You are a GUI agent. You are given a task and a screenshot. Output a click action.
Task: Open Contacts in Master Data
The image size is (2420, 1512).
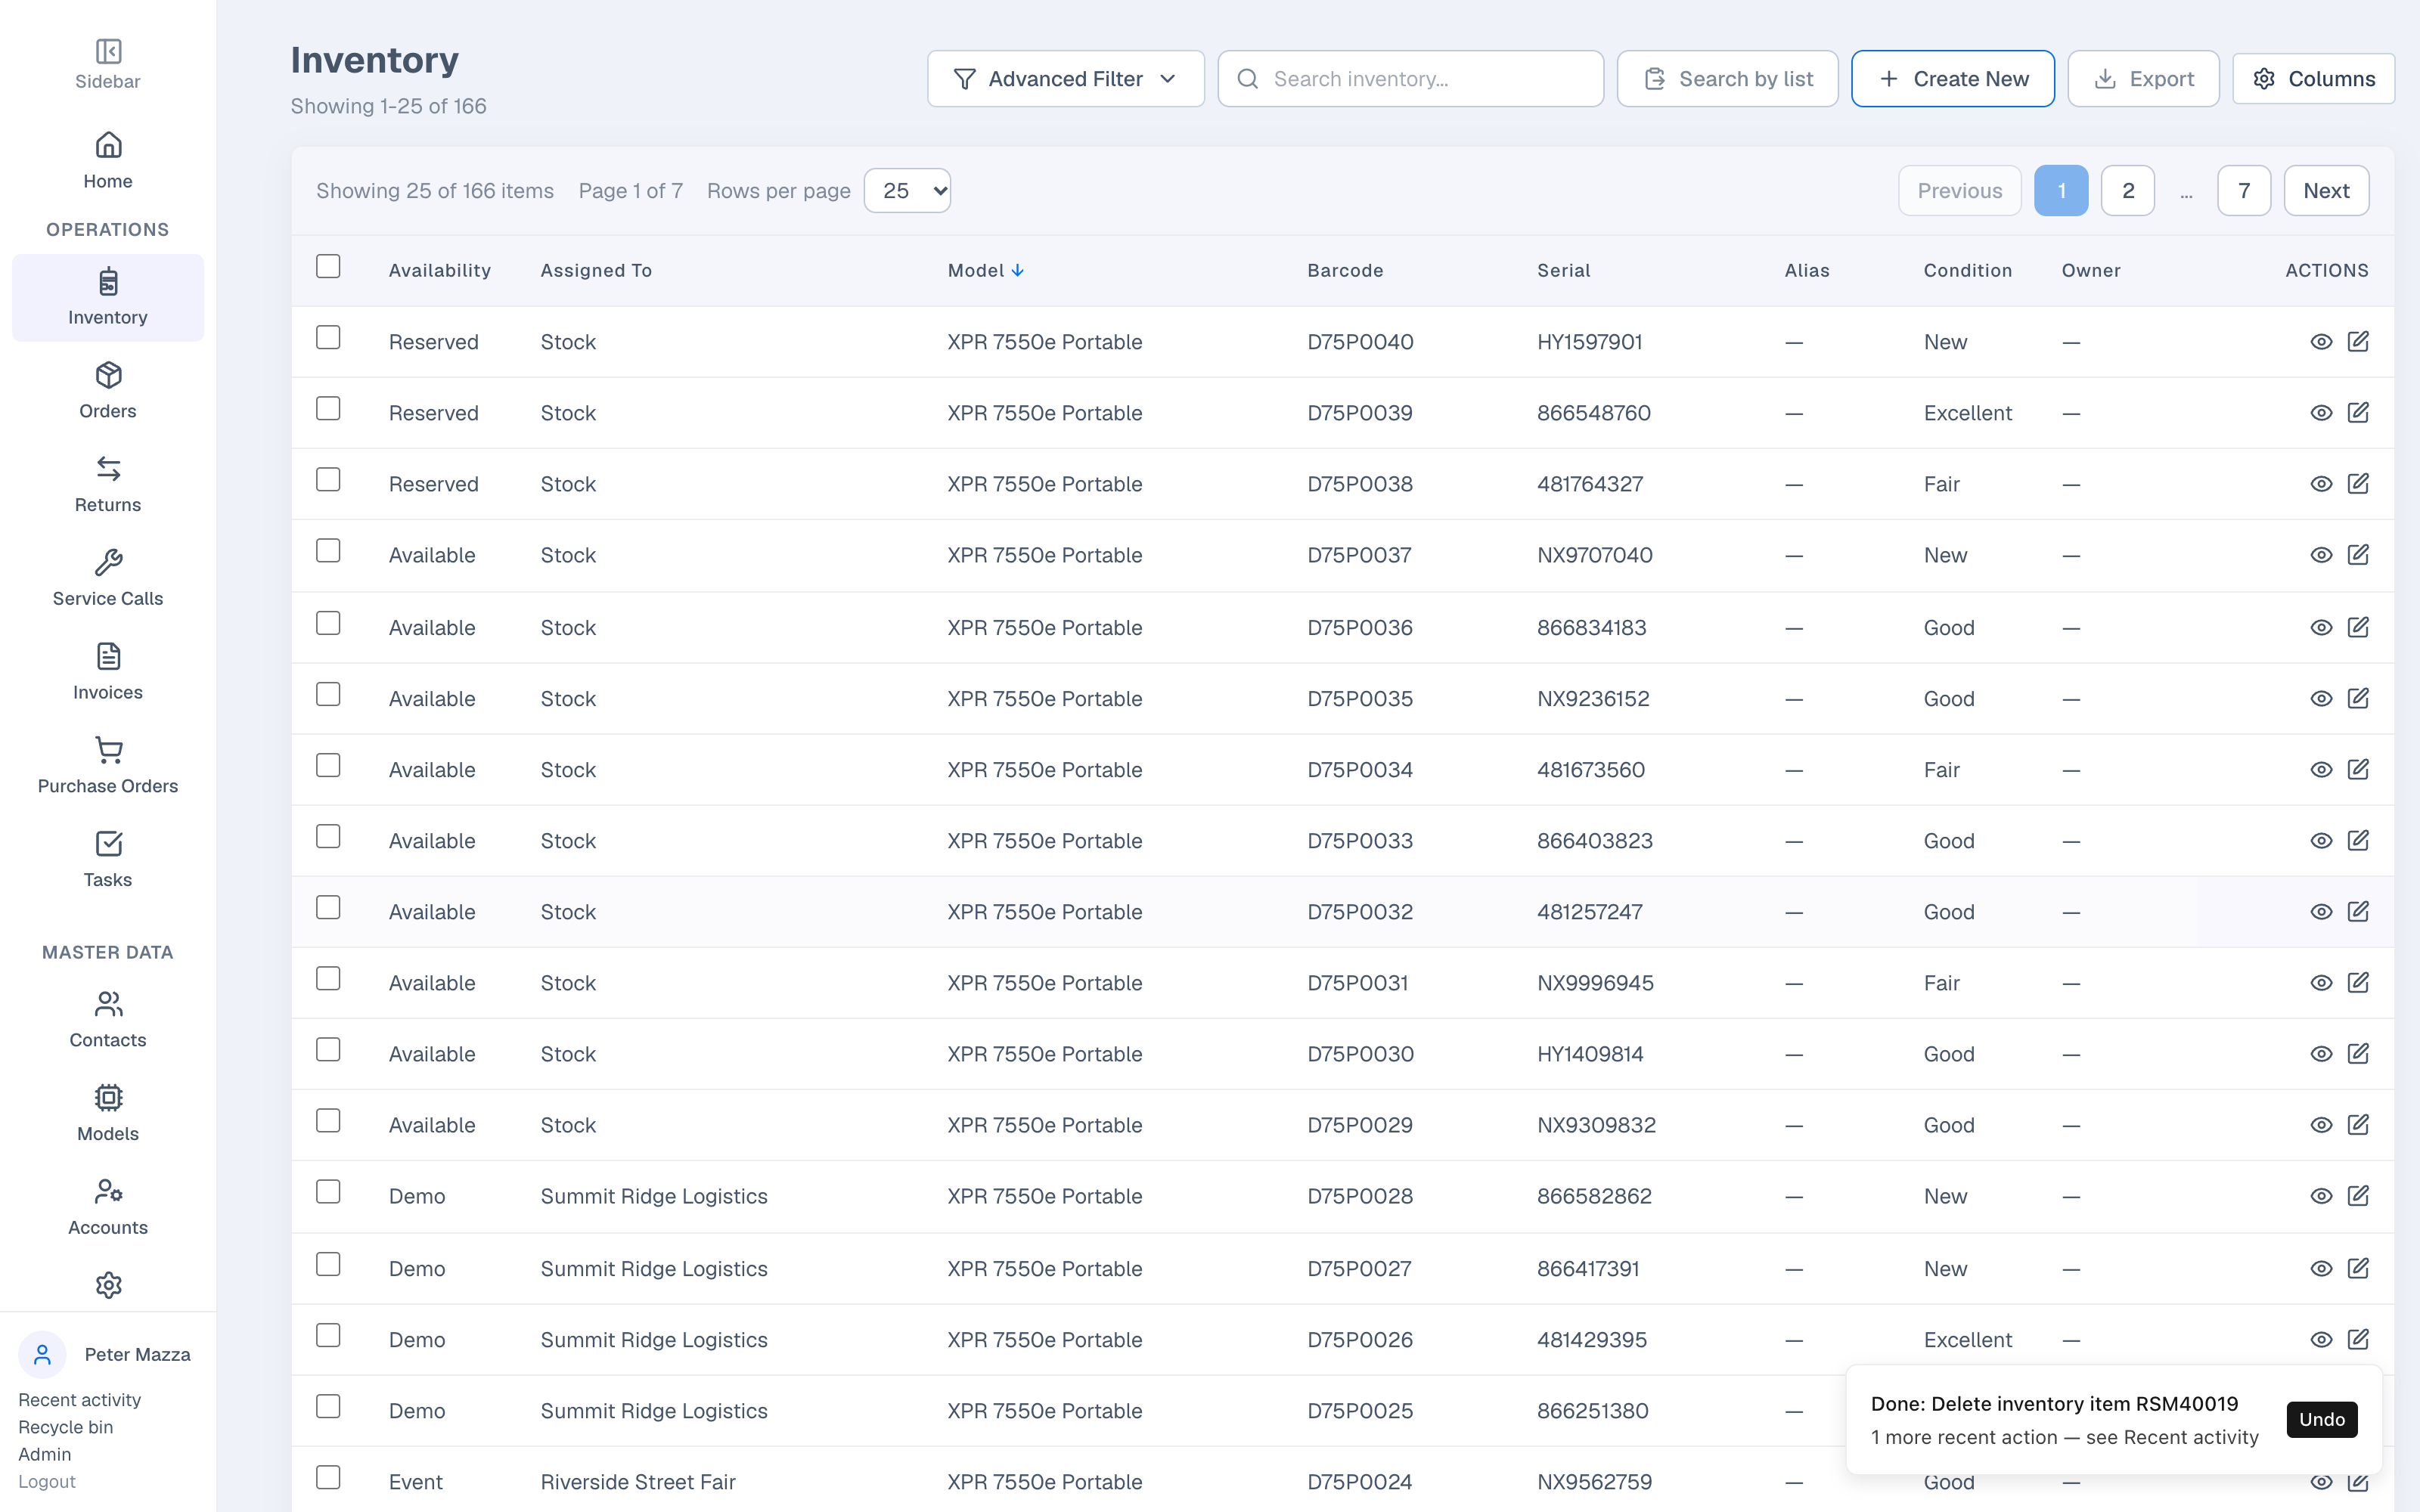point(108,1020)
